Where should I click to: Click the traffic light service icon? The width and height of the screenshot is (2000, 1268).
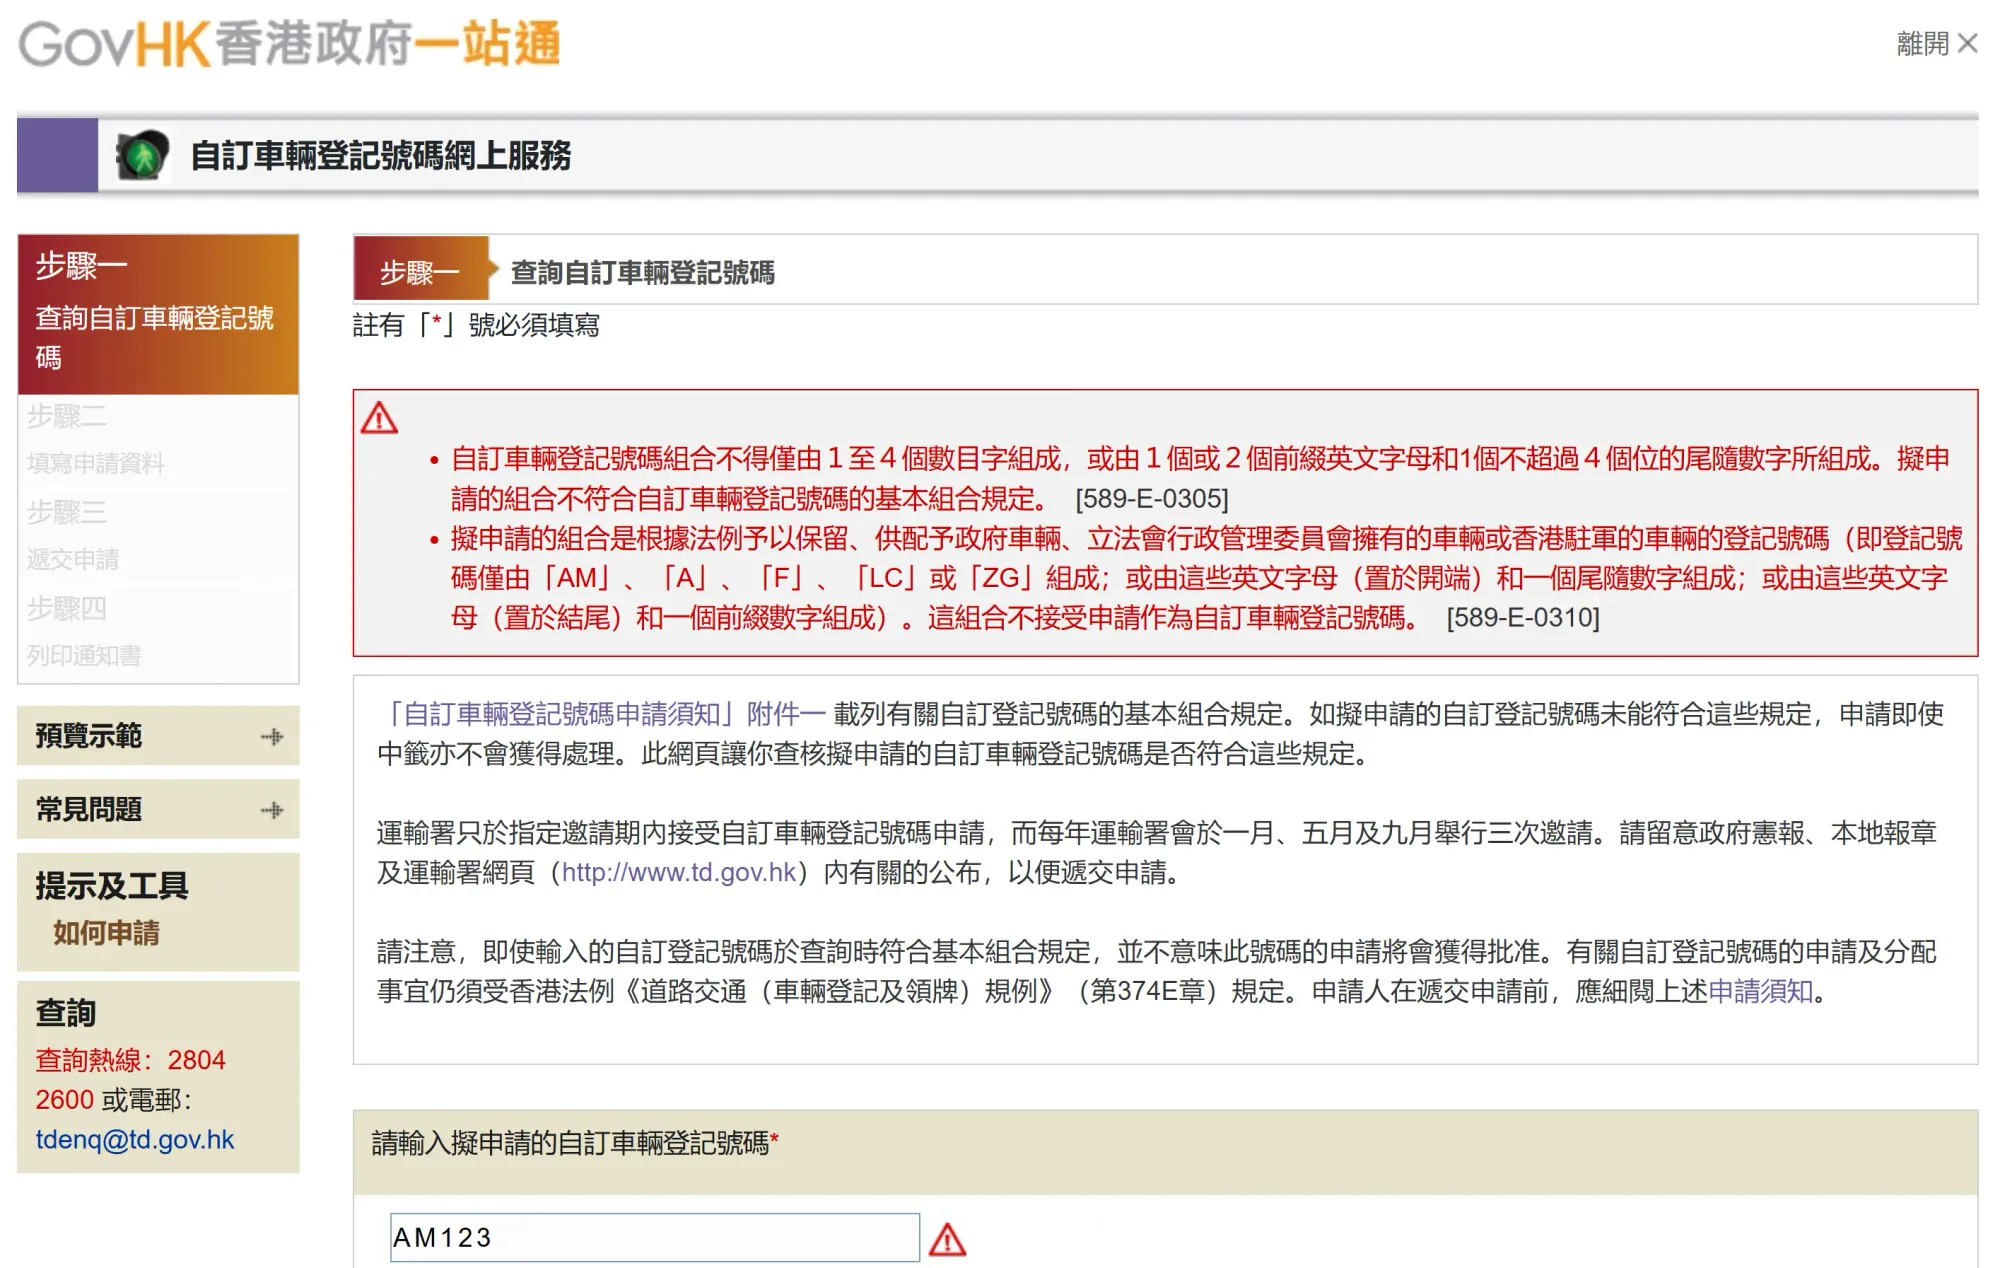coord(141,156)
